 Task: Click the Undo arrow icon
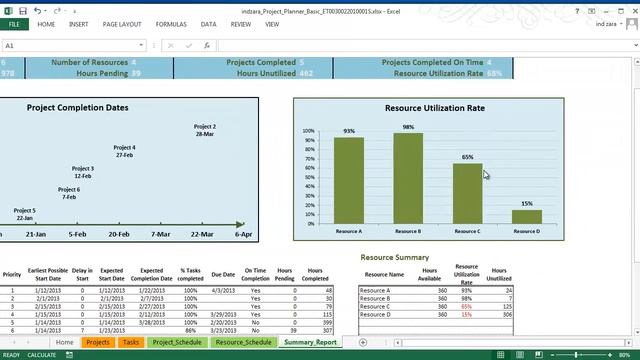(x=37, y=11)
